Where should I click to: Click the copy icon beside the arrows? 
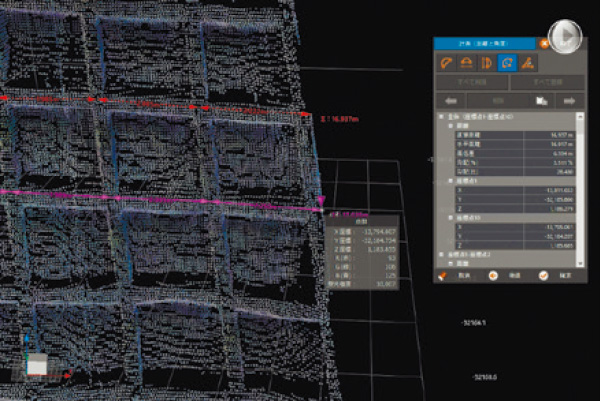[x=540, y=101]
